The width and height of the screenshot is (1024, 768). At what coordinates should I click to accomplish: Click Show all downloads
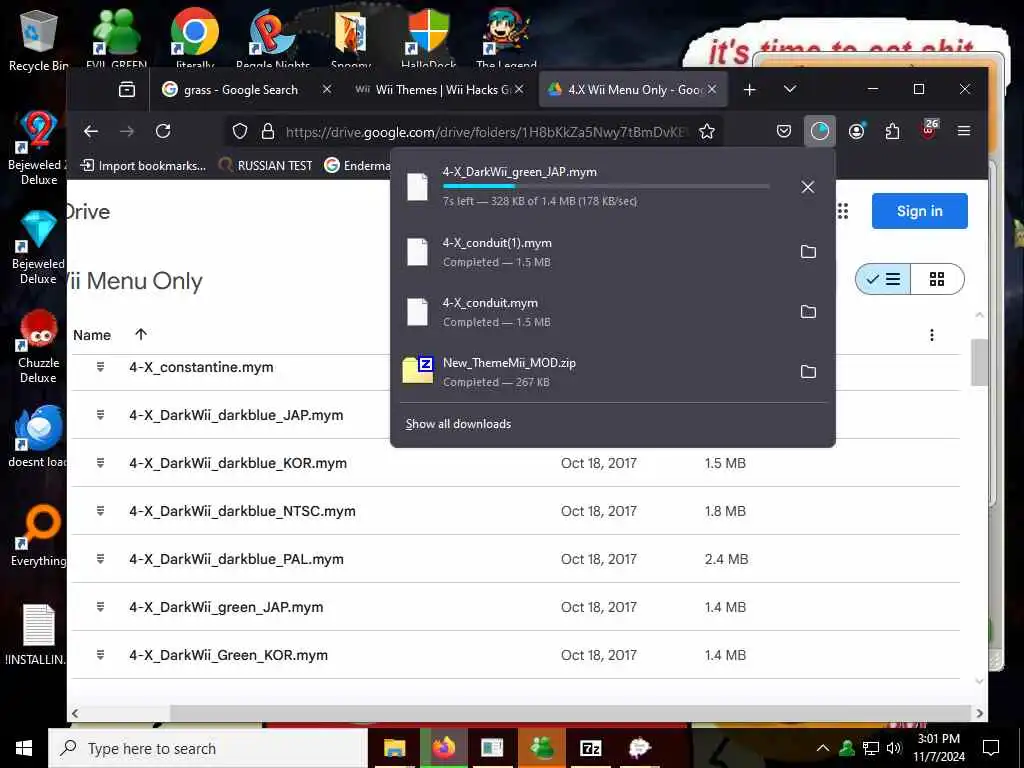(458, 424)
